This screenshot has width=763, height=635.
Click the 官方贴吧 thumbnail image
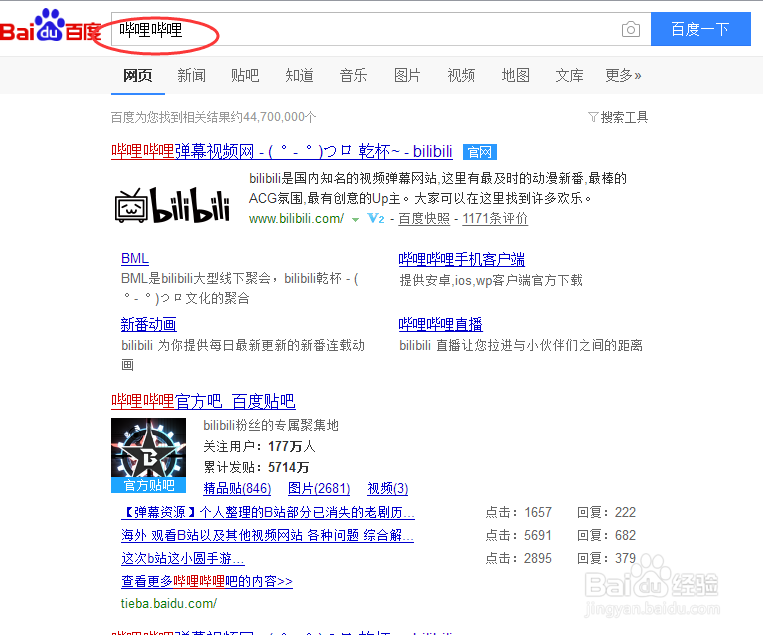pos(148,455)
